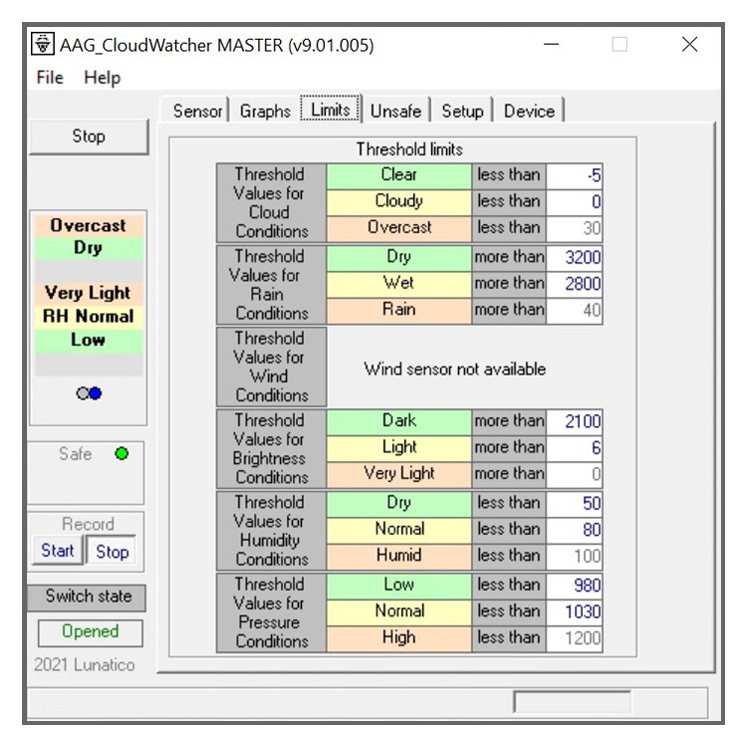Click the CloudWatcher app icon in title bar
The width and height of the screenshot is (750, 750).
(x=43, y=44)
